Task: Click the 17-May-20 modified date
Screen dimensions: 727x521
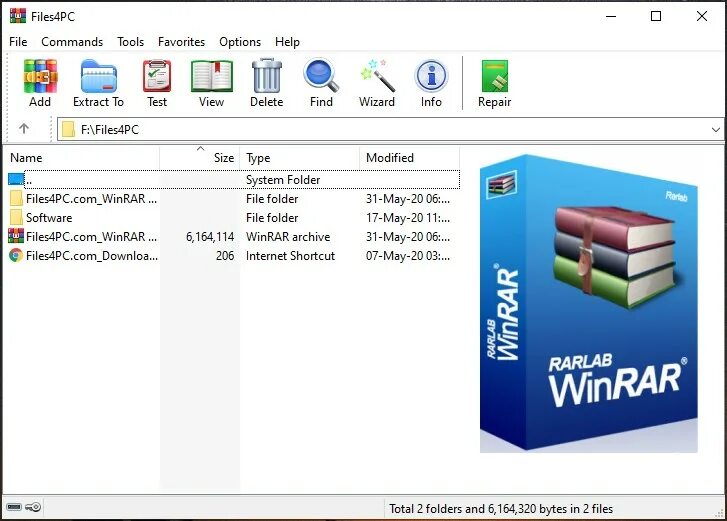Action: pyautogui.click(x=408, y=218)
